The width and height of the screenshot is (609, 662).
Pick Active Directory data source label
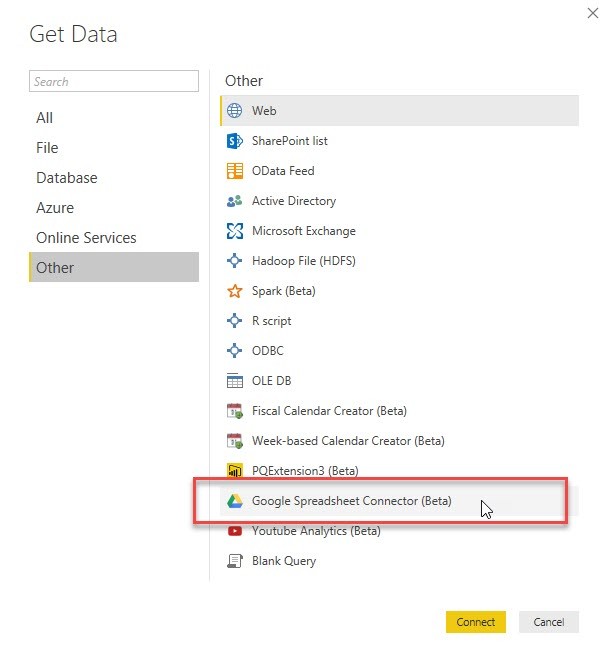[x=294, y=201]
